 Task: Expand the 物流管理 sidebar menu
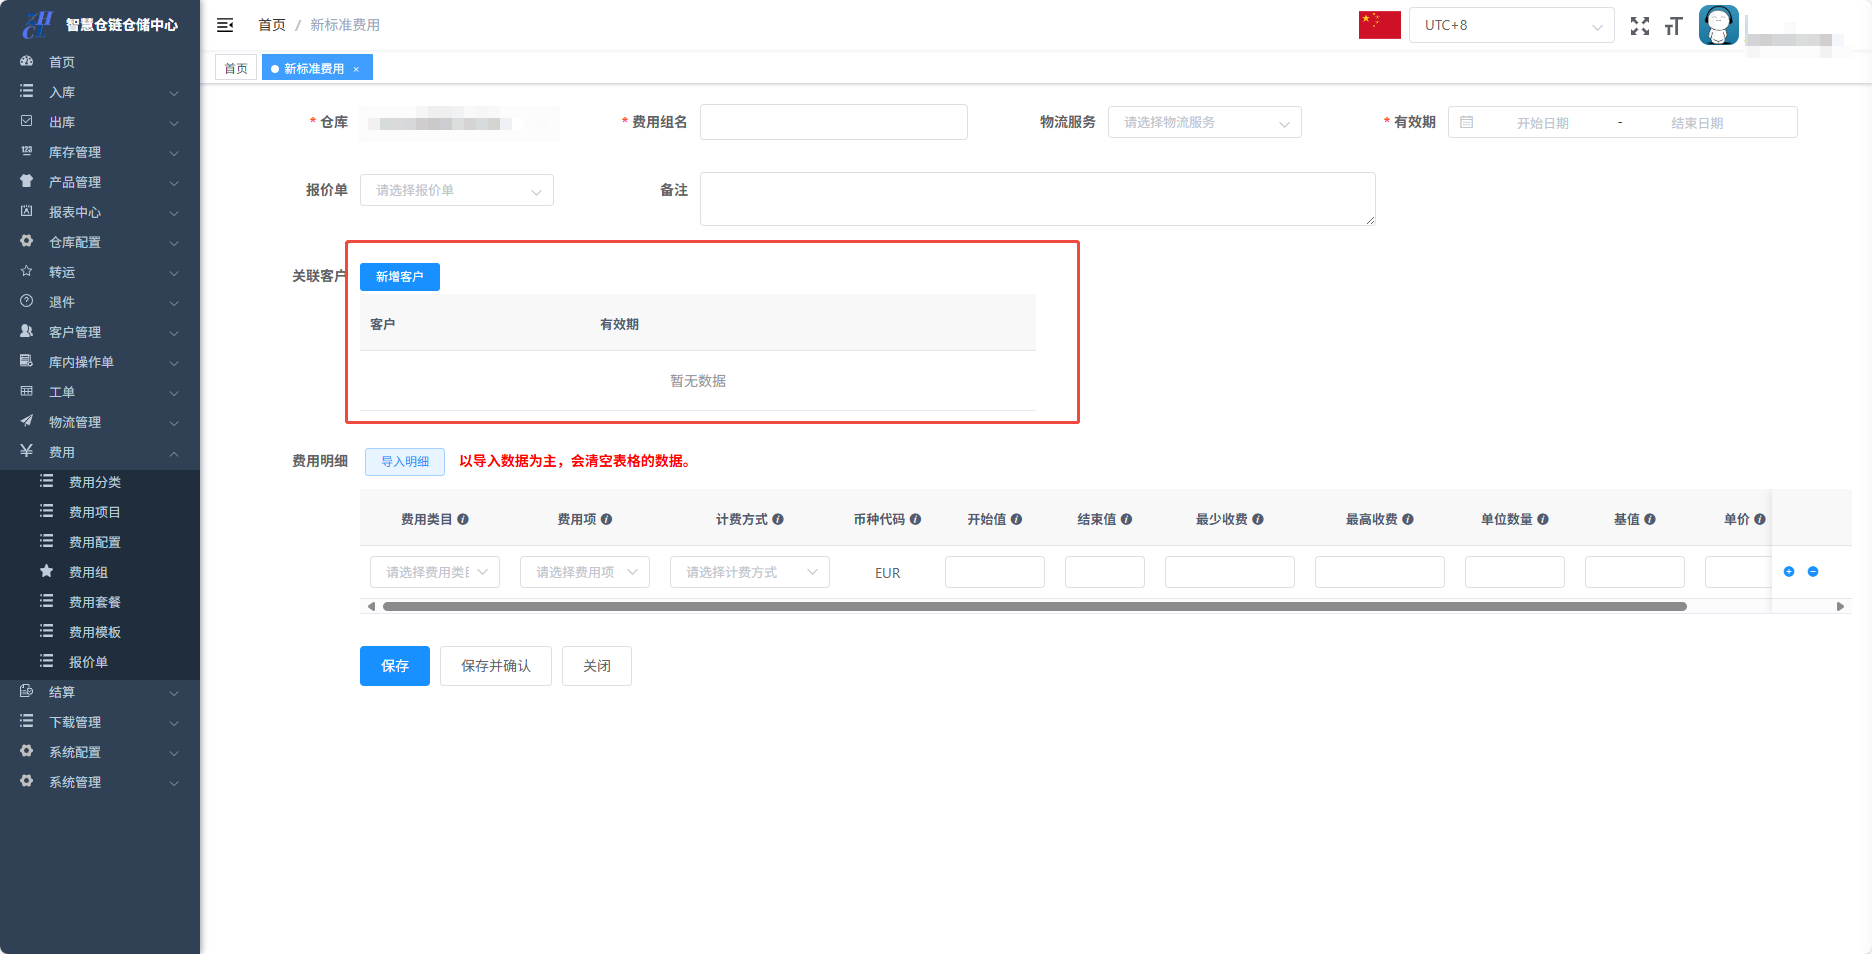100,422
